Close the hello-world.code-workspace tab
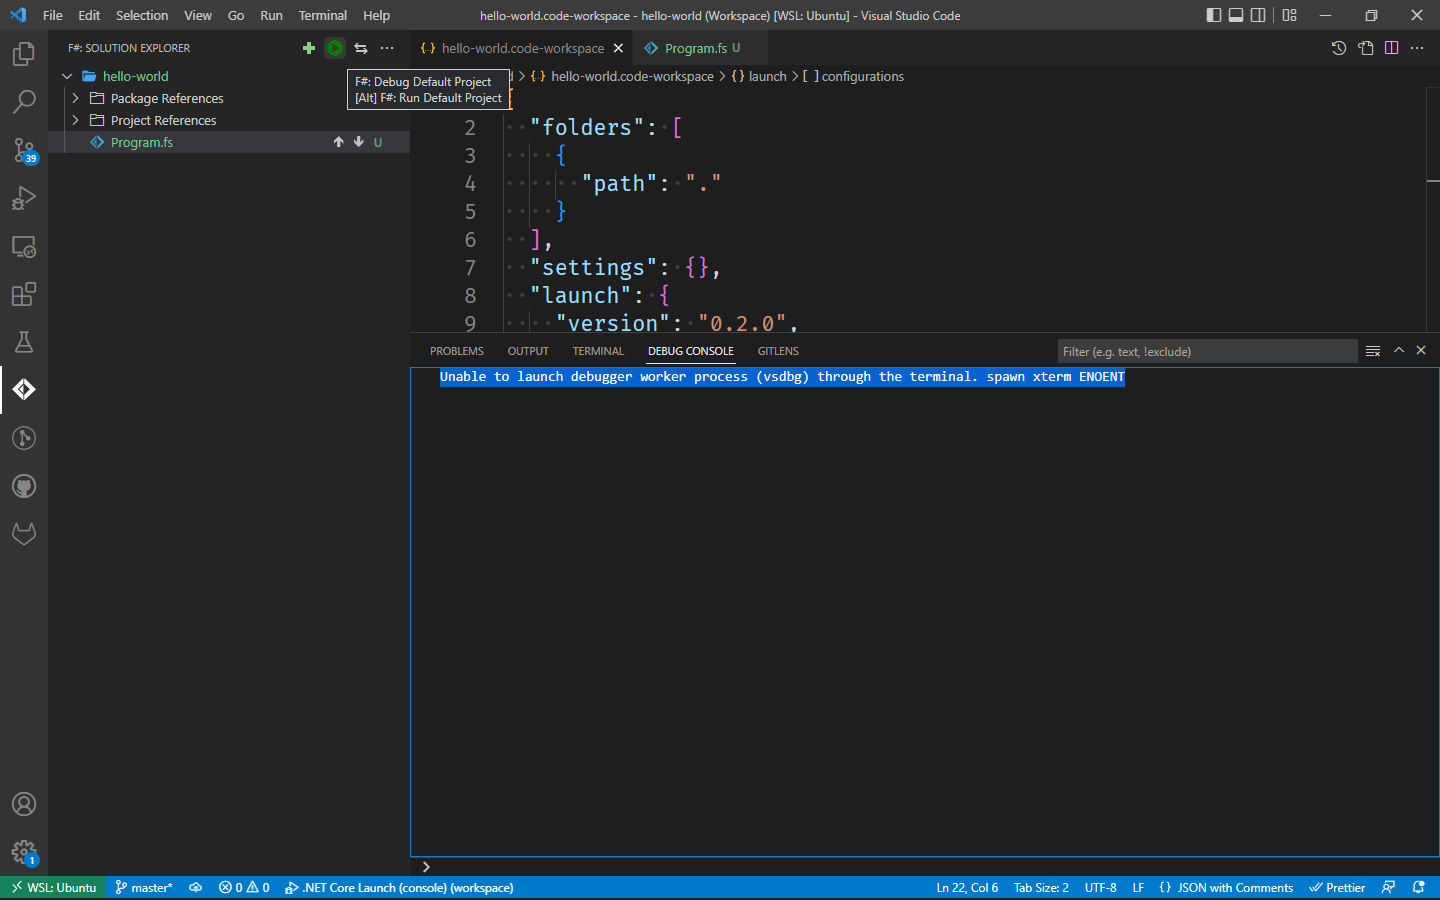The image size is (1440, 900). [x=618, y=48]
